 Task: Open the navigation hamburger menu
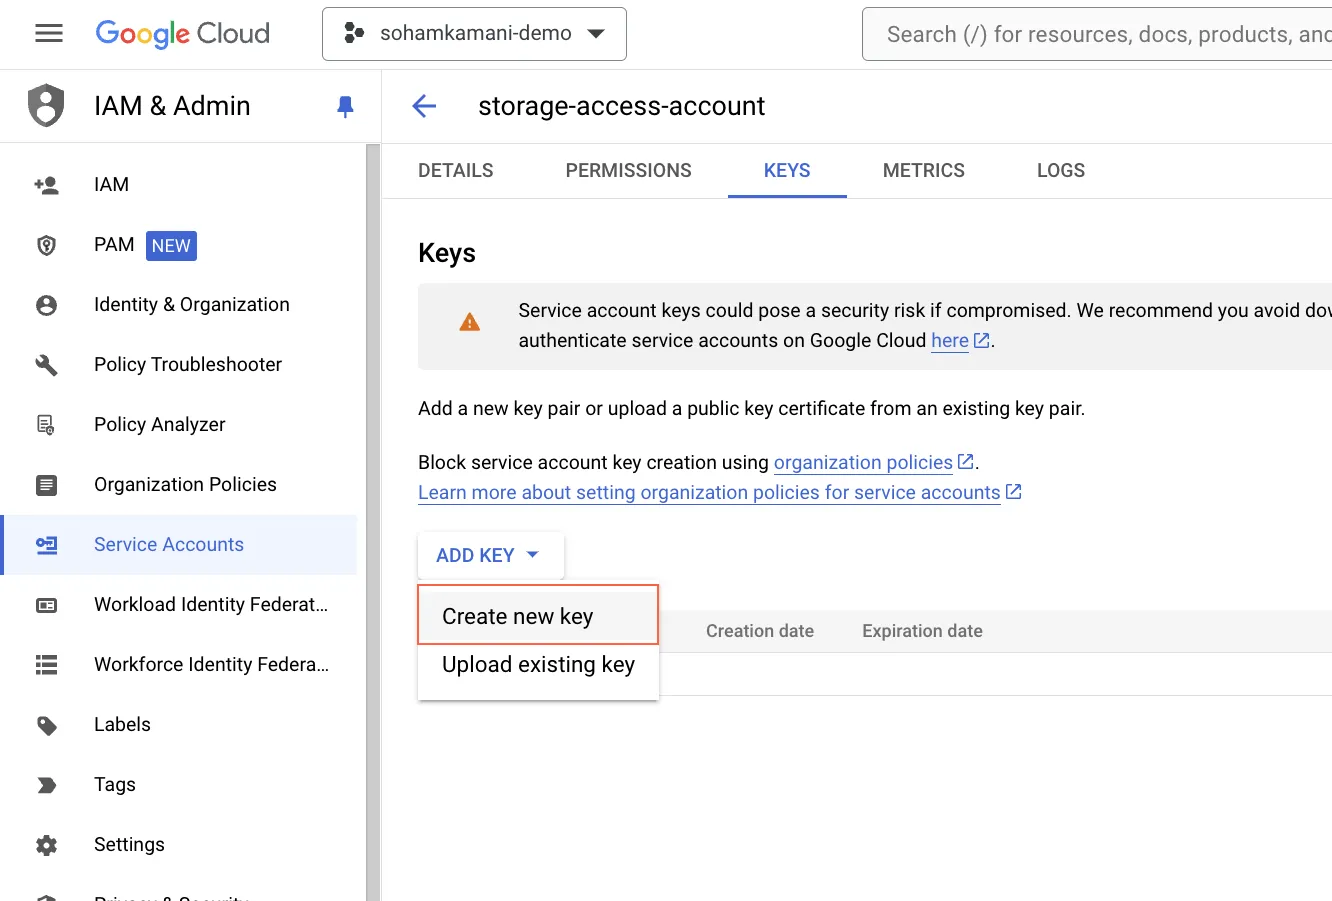[48, 33]
